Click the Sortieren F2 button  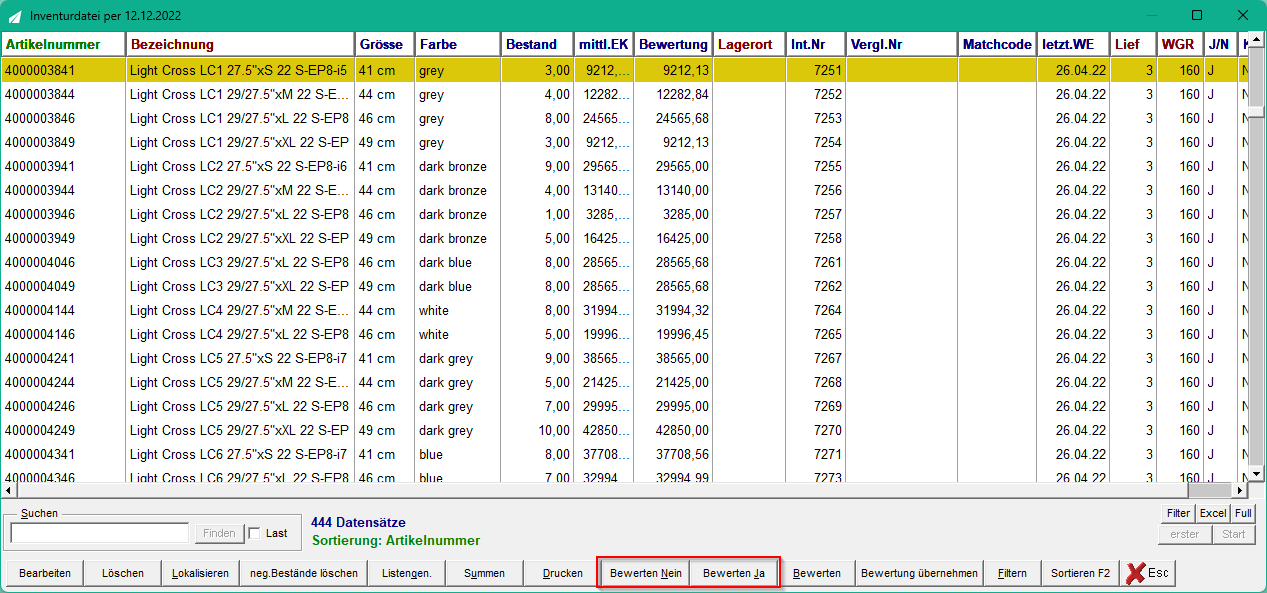pyautogui.click(x=1080, y=573)
